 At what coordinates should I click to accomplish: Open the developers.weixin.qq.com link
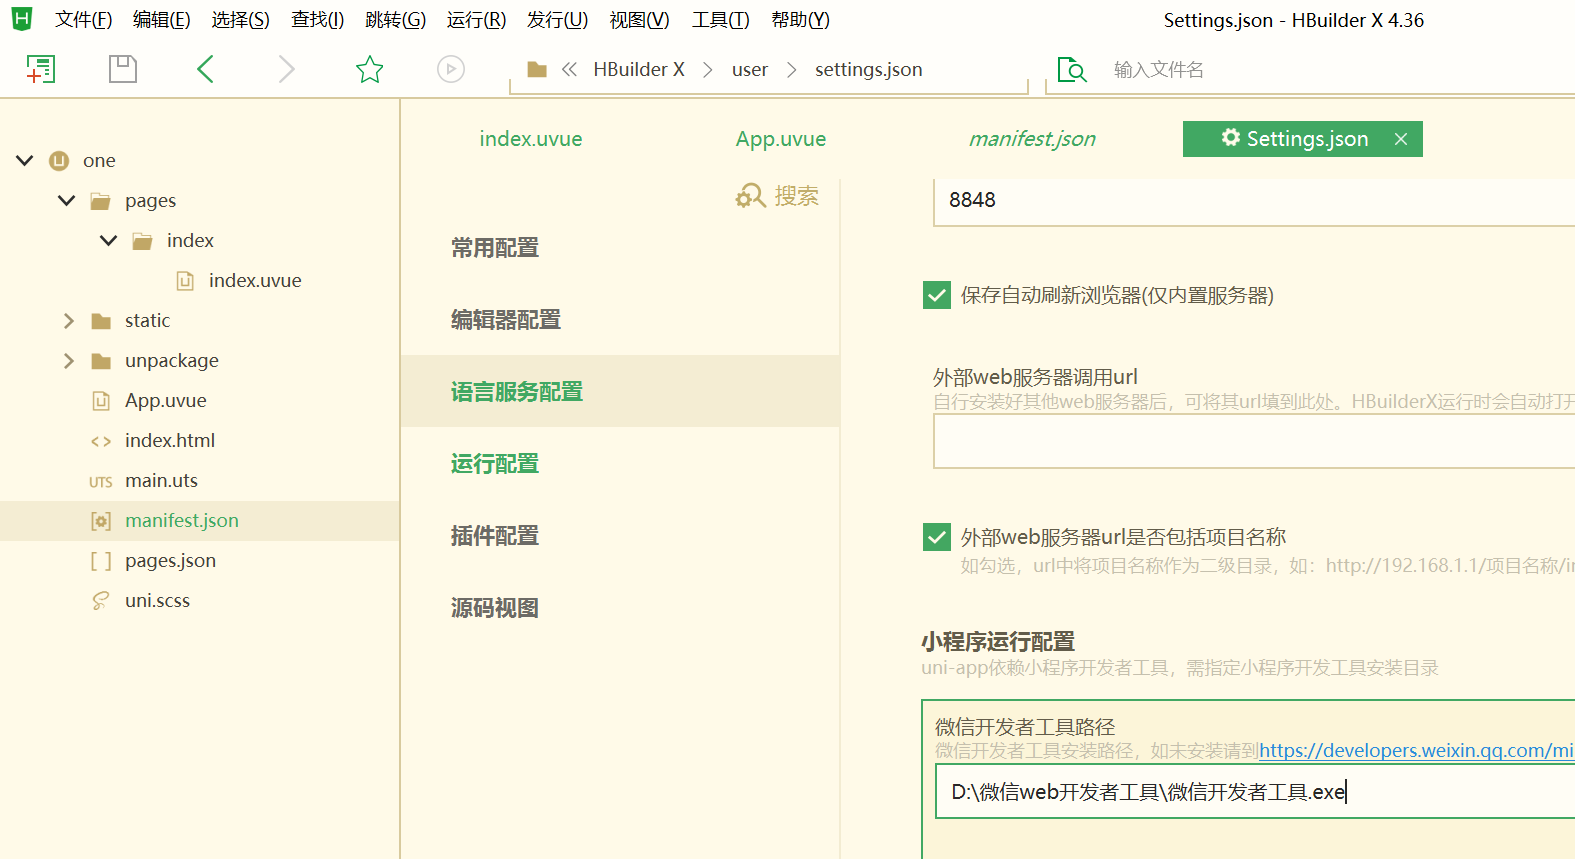(x=1416, y=750)
